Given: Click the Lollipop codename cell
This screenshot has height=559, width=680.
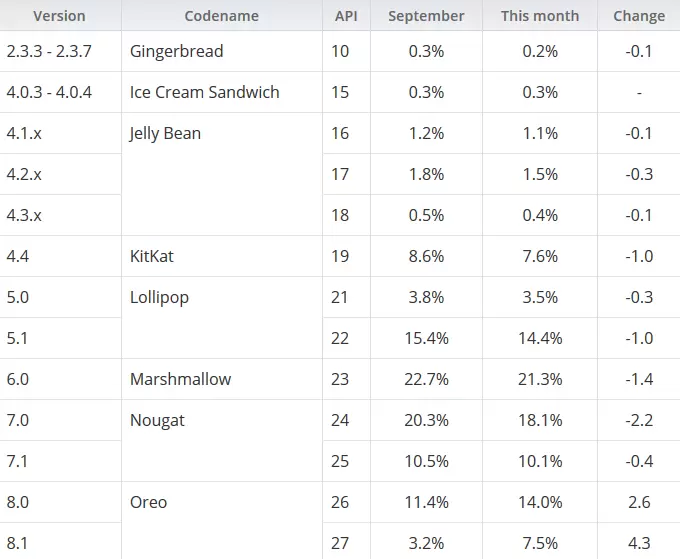Looking at the screenshot, I should pyautogui.click(x=159, y=297).
